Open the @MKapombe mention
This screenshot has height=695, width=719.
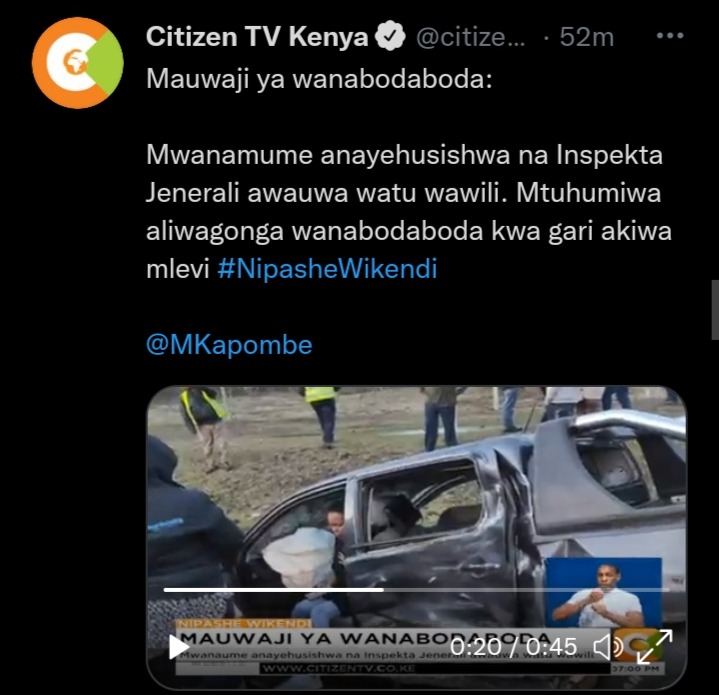pyautogui.click(x=229, y=344)
